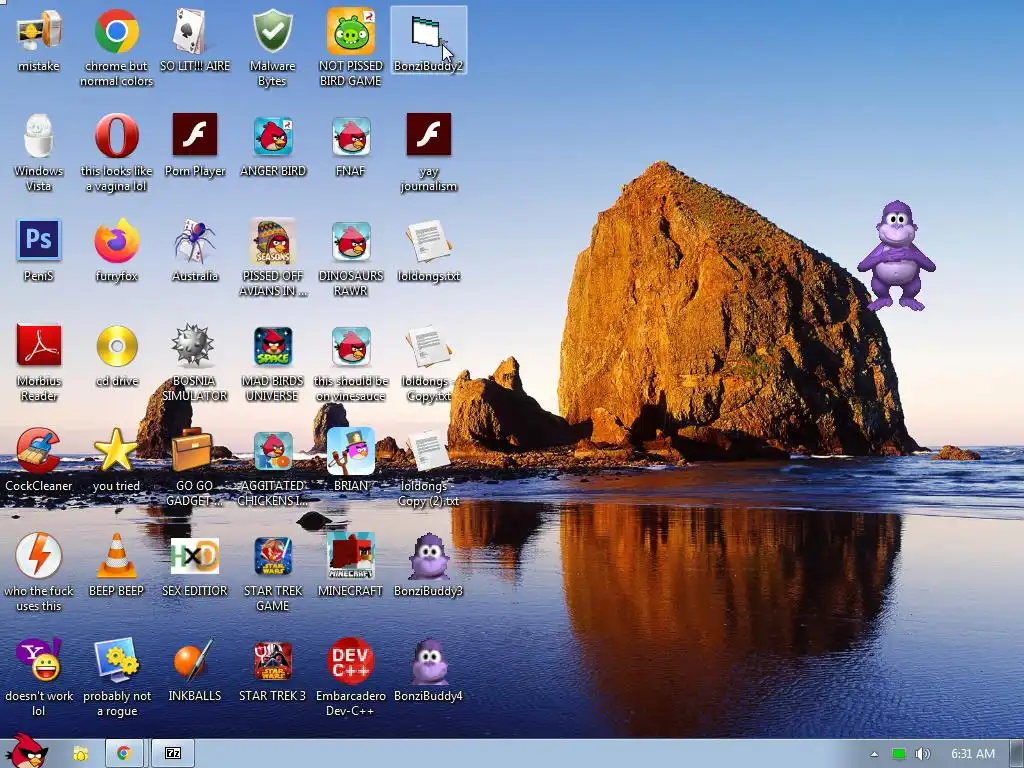1024x768 pixels.
Task: Open the volume speaker control
Action: [922, 754]
